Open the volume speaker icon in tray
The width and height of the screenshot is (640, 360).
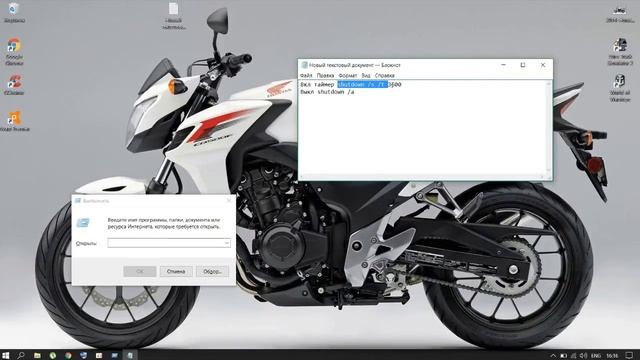pos(583,356)
